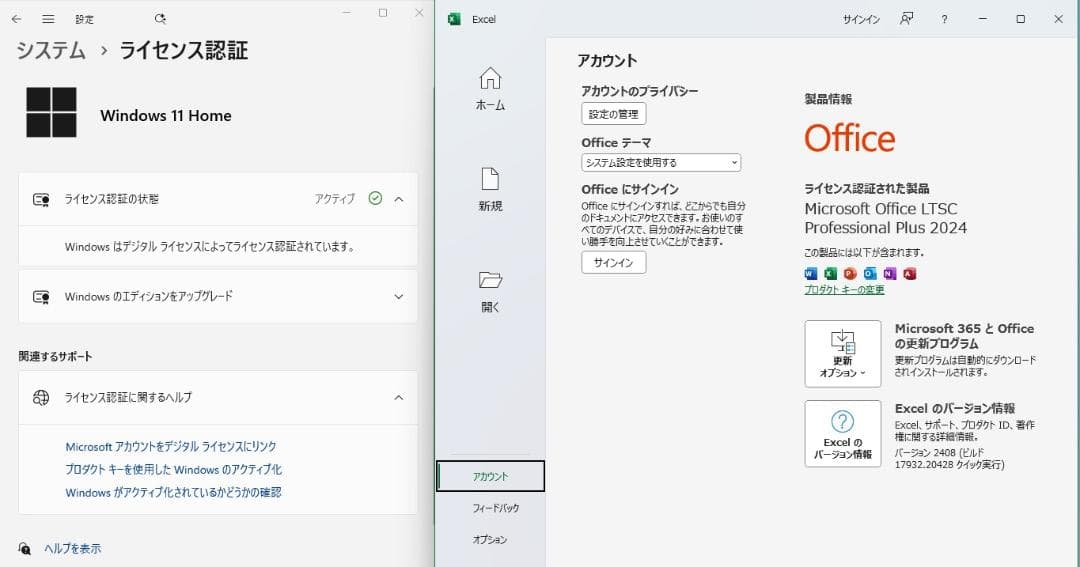Screen dimensions: 1080x567
Task: Click システム in the Settings breadcrumb
Action: click(51, 50)
